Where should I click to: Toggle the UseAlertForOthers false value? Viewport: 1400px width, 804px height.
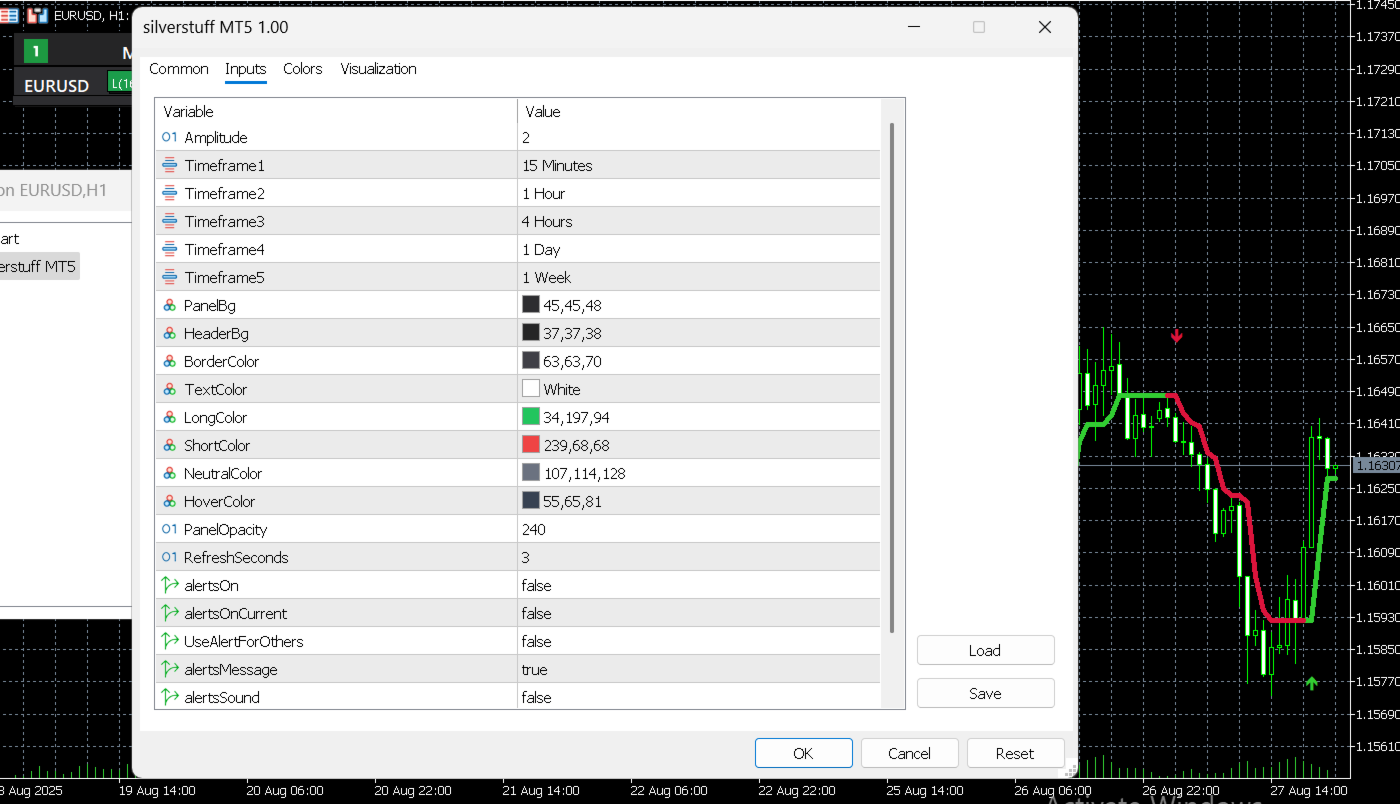(x=698, y=641)
